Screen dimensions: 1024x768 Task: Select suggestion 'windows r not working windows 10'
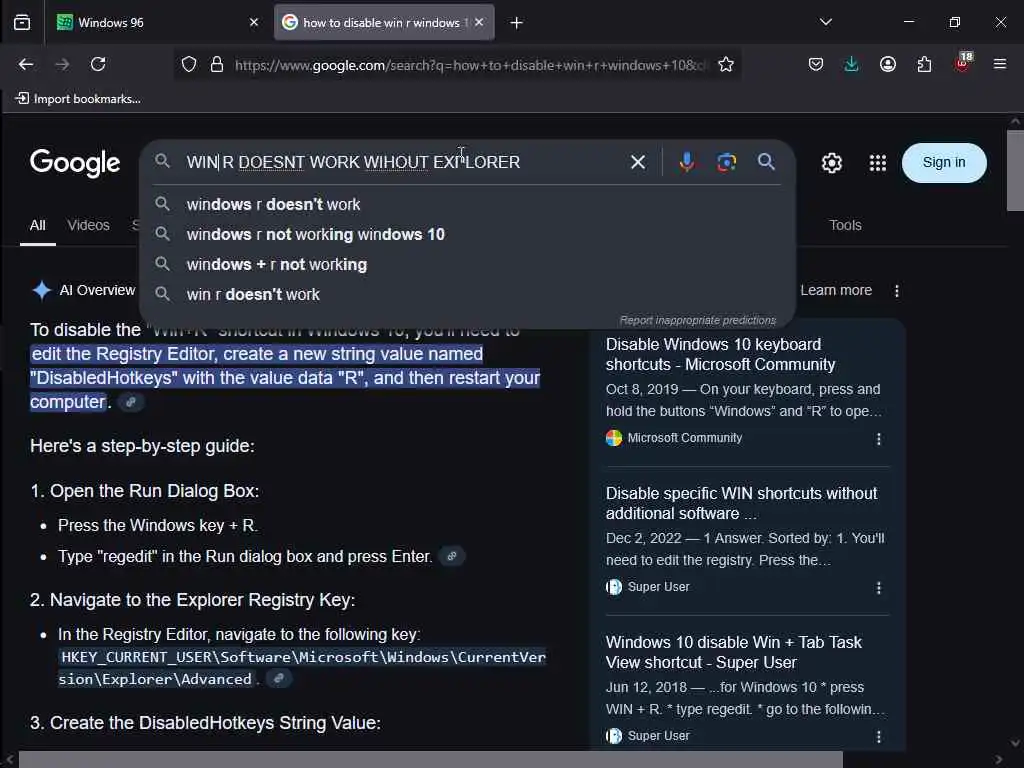[468, 234]
